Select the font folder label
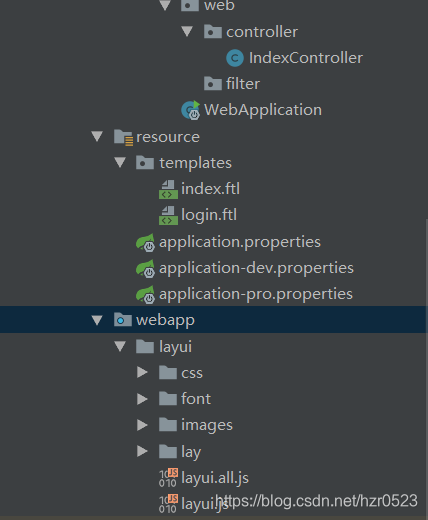 click(196, 399)
